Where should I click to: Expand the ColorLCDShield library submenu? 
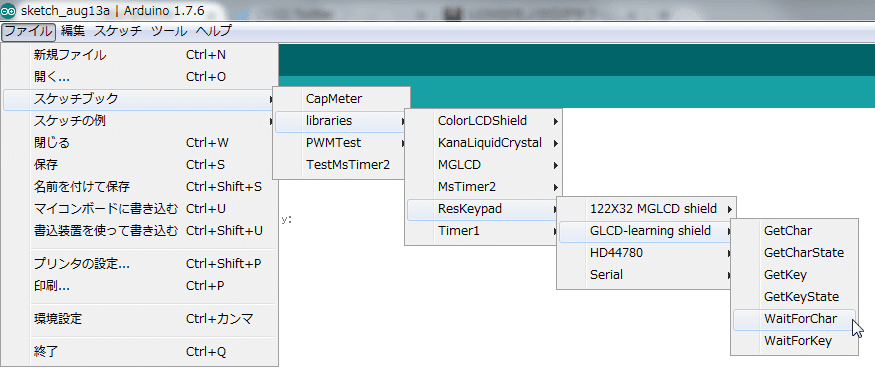point(484,121)
